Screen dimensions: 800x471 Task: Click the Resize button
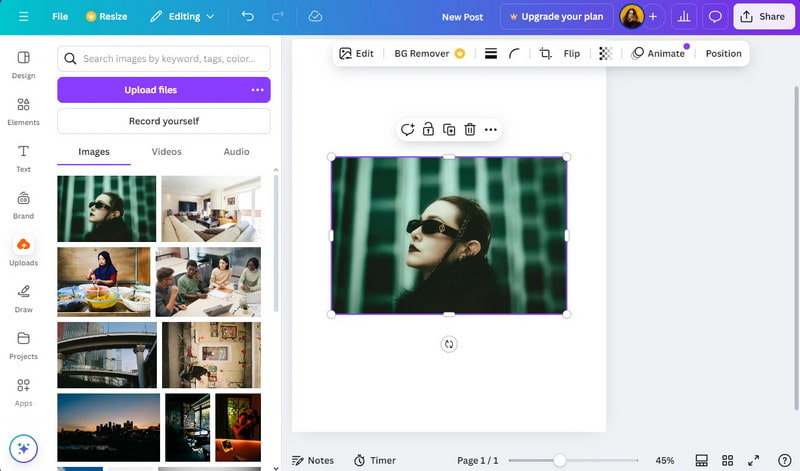tap(106, 17)
